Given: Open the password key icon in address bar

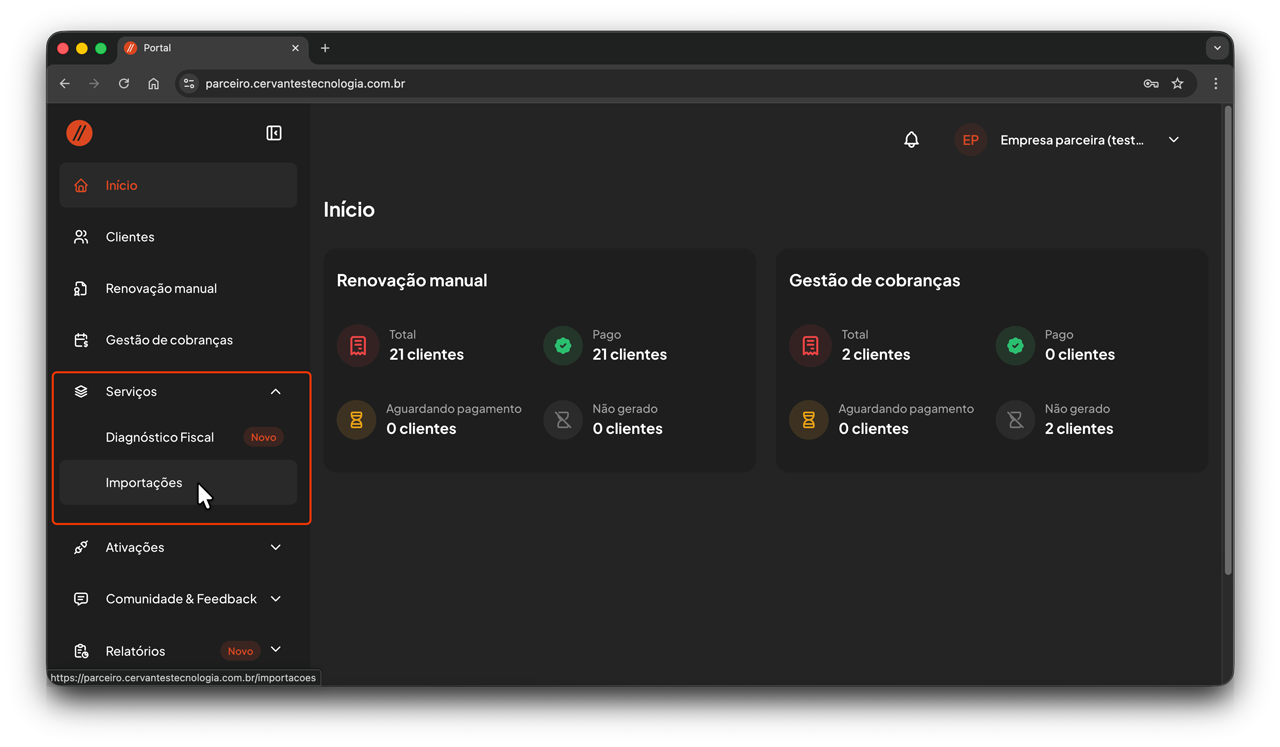Looking at the screenshot, I should point(1151,84).
